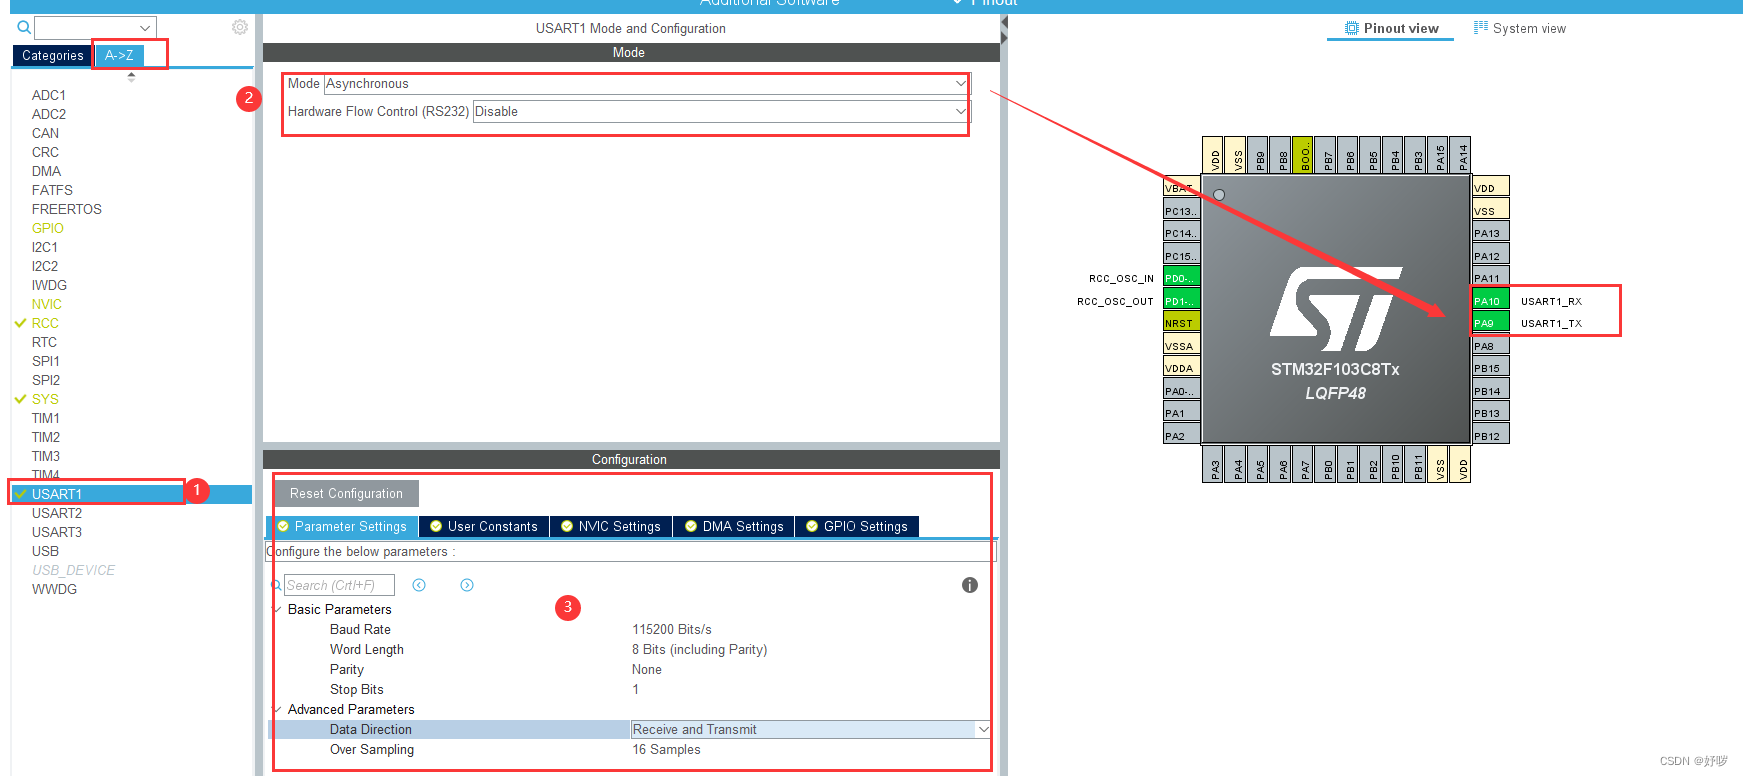Go to previous search result arrow icon

[x=419, y=585]
